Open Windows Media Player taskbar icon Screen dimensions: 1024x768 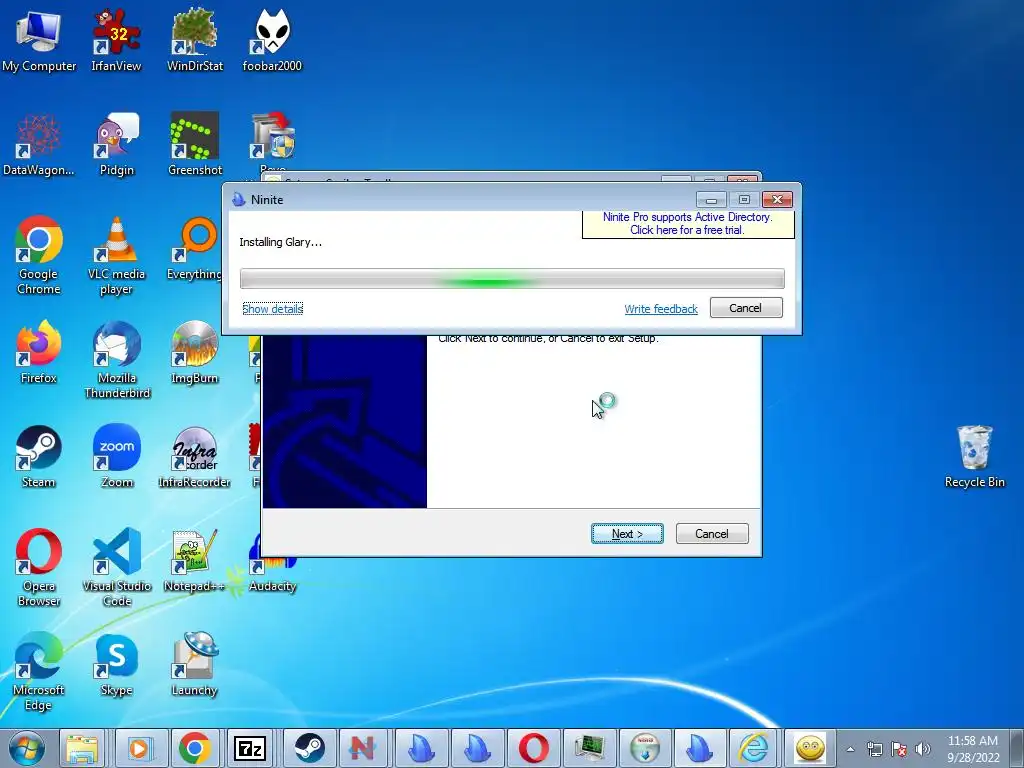(x=139, y=748)
